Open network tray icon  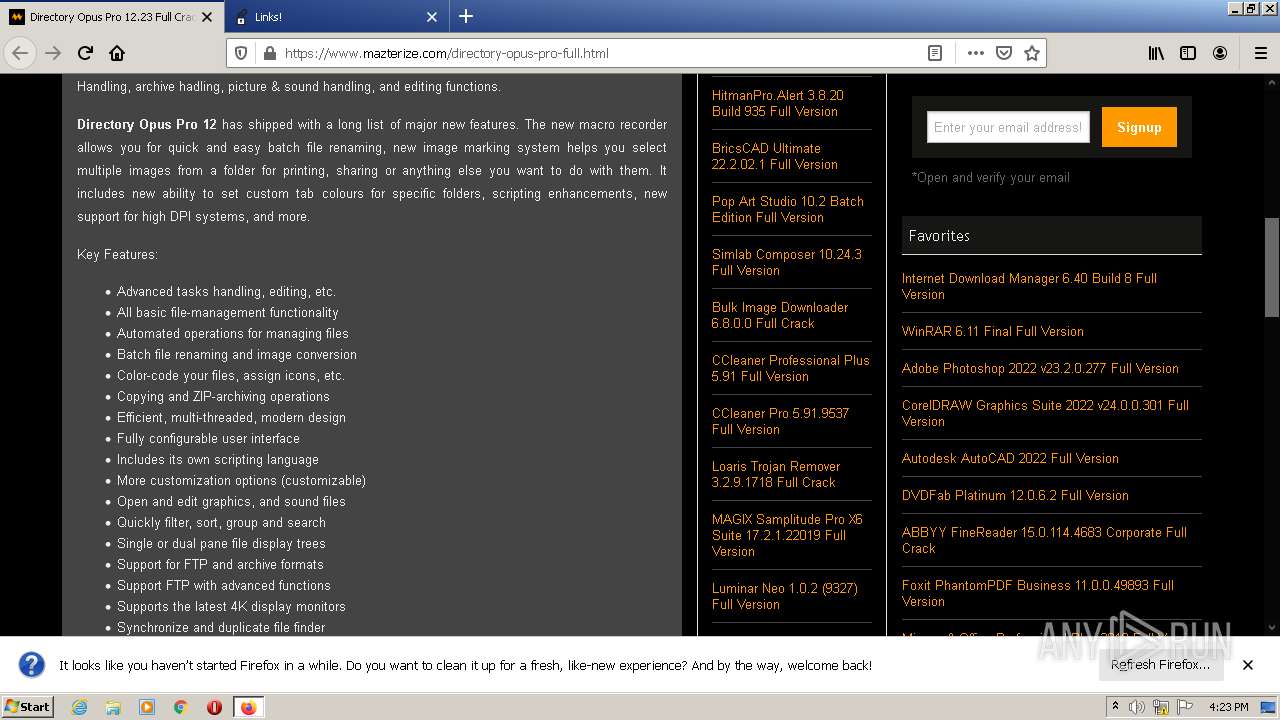click(1161, 707)
